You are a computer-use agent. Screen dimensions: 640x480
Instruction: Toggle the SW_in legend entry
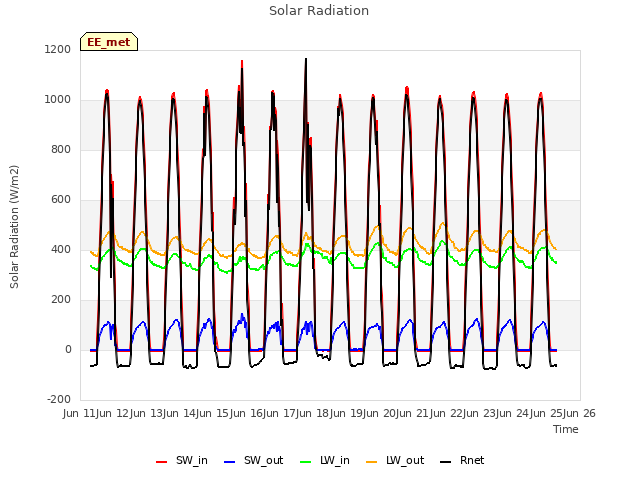182,460
